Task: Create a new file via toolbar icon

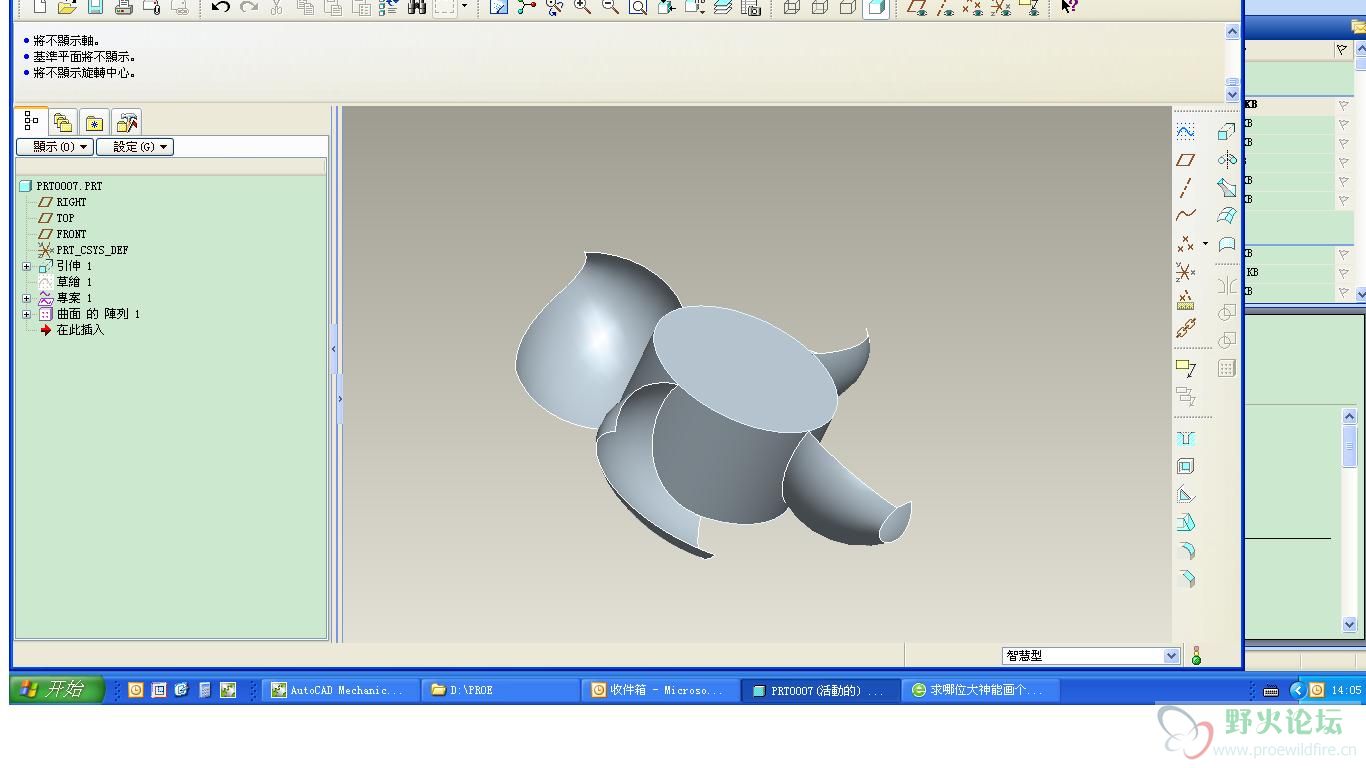Action: [x=39, y=7]
